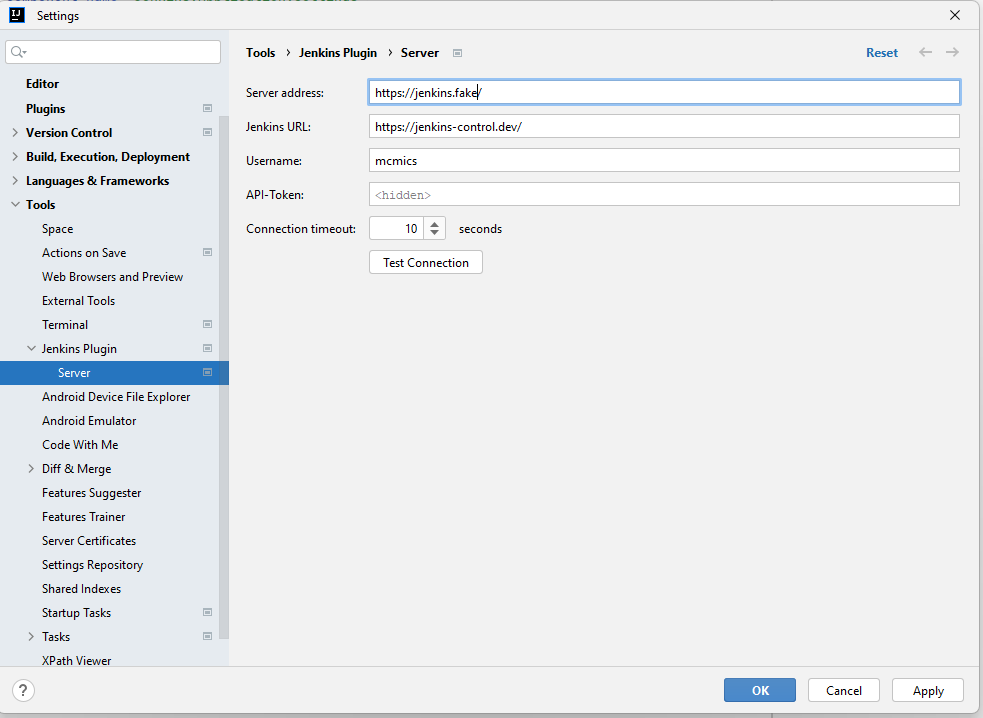
Task: Collapse the Jenkins Plugin node
Action: pyautogui.click(x=31, y=349)
